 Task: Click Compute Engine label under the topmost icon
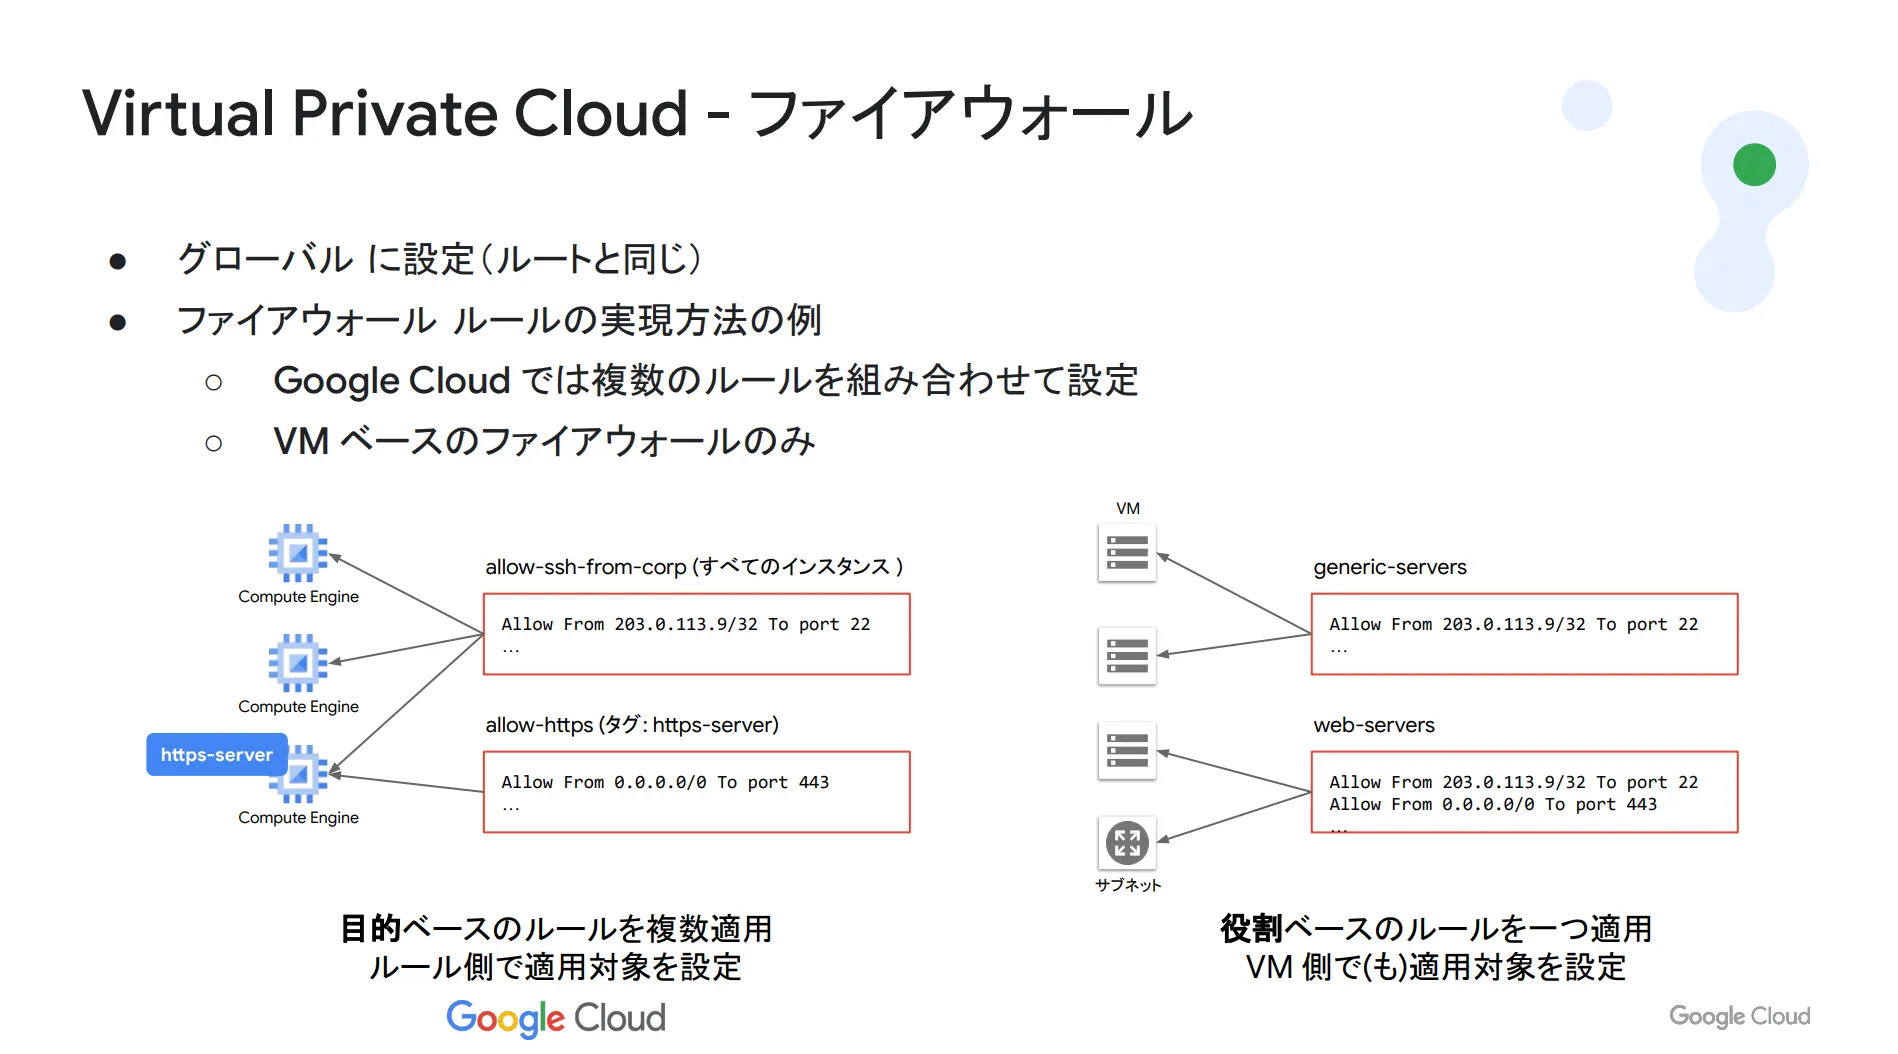pos(298,597)
